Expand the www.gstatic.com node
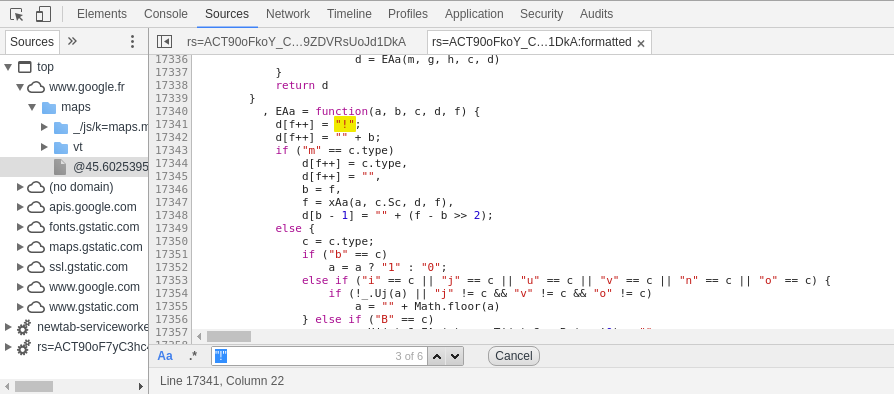This screenshot has height=394, width=894. coord(20,307)
